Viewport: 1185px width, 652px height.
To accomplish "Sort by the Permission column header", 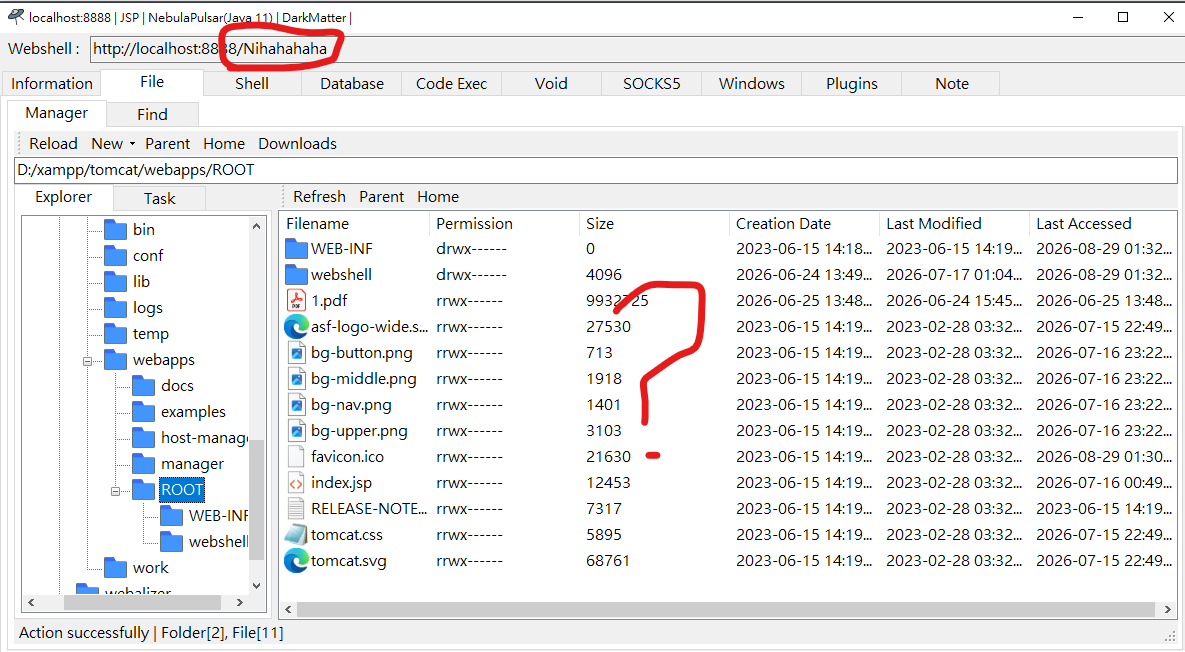I will click(504, 224).
